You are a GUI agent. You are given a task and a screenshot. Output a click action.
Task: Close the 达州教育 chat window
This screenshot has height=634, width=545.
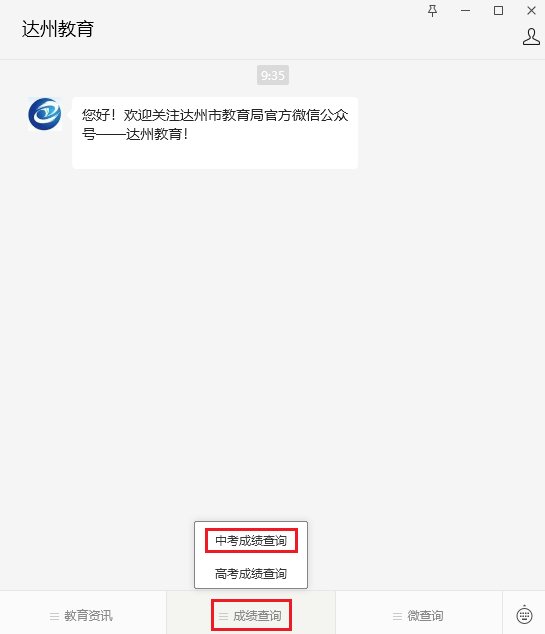[x=531, y=11]
